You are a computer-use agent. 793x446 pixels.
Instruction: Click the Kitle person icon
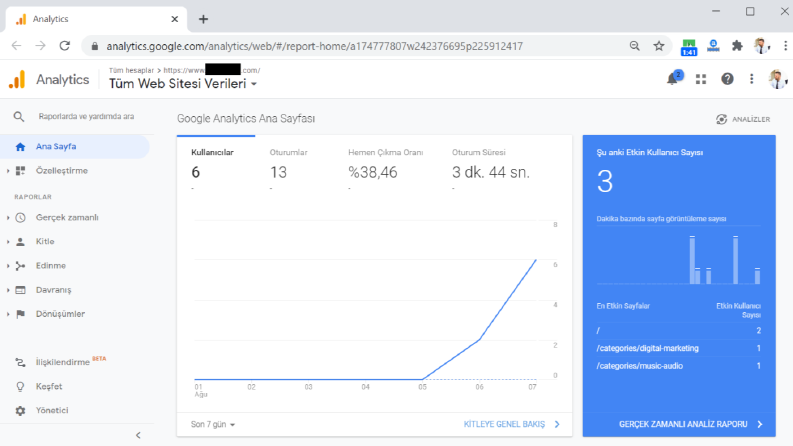pos(20,242)
